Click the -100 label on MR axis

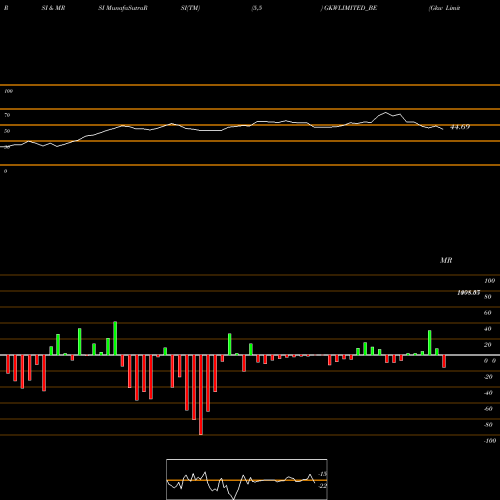(x=490, y=441)
